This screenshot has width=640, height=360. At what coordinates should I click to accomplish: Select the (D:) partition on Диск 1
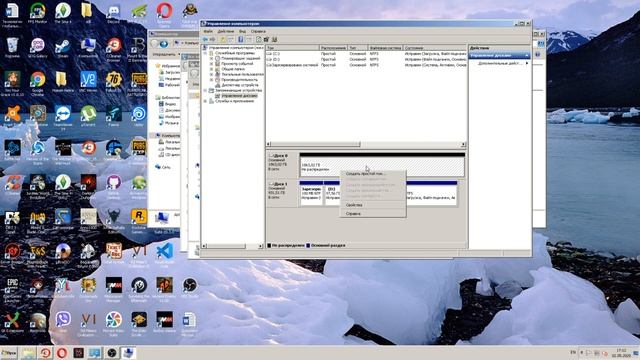(x=332, y=193)
